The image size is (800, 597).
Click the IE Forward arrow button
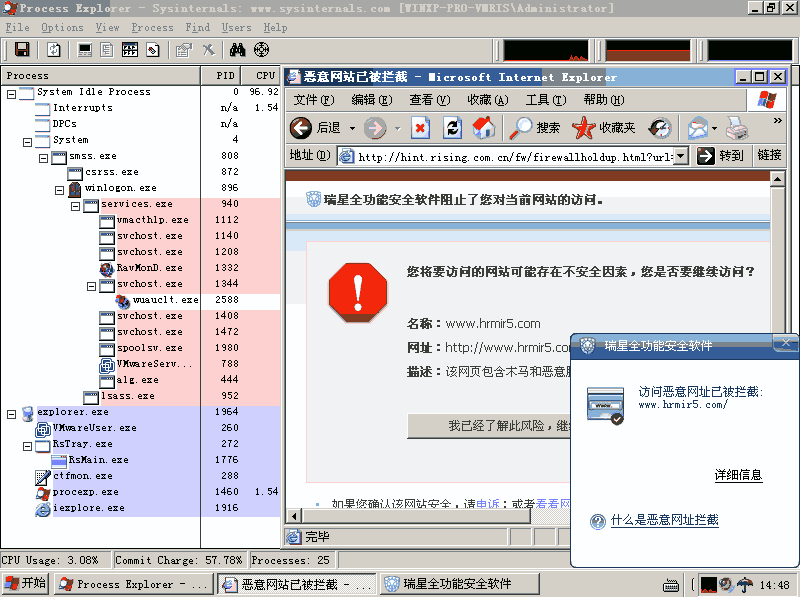(376, 128)
